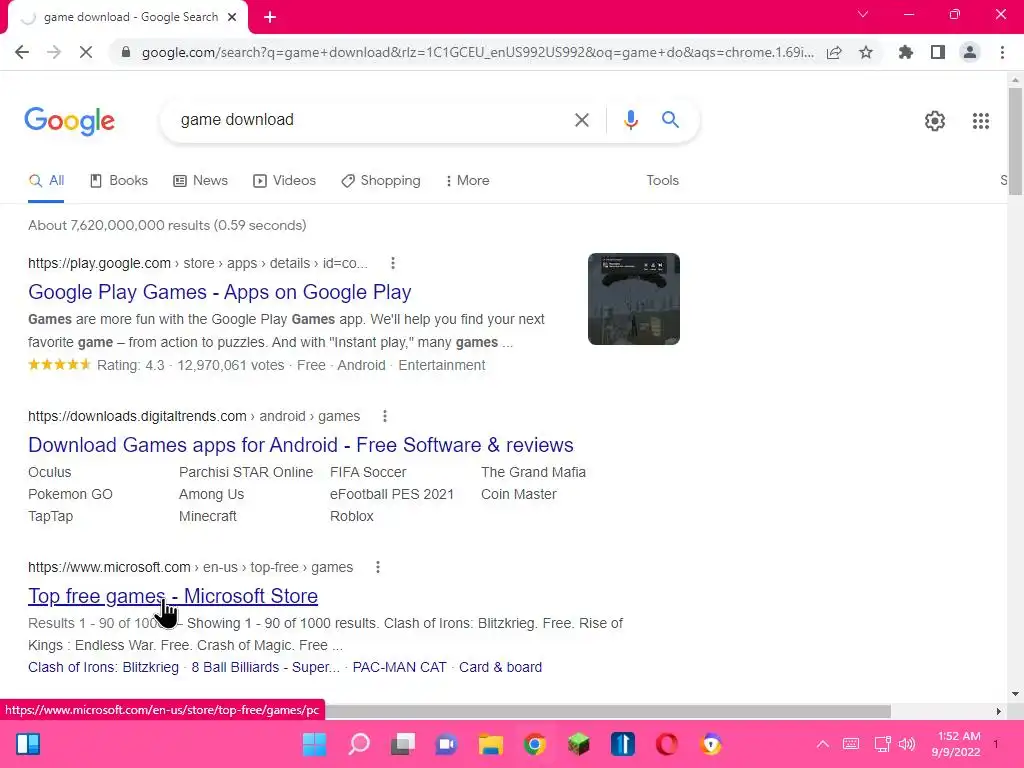This screenshot has width=1024, height=768.
Task: Open the search Tools options
Action: click(x=662, y=181)
